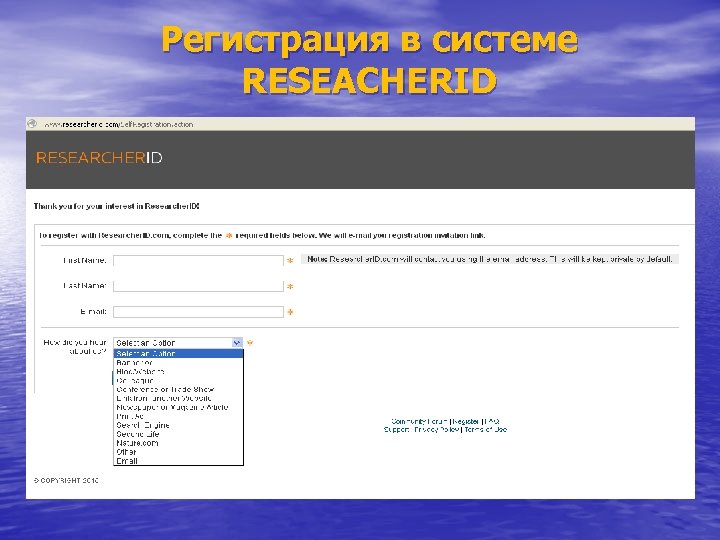Click into the E-mail field
Screen dimensions: 720x540
pos(198,312)
